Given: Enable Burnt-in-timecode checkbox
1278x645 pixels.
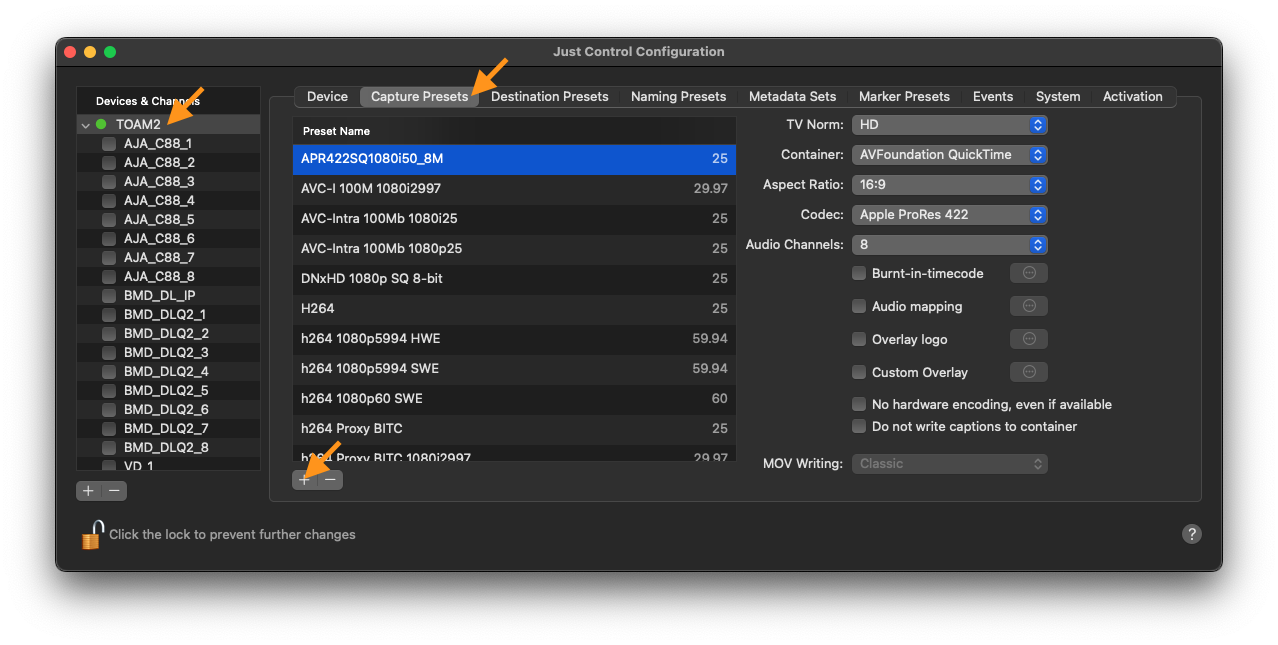Looking at the screenshot, I should click(x=859, y=273).
